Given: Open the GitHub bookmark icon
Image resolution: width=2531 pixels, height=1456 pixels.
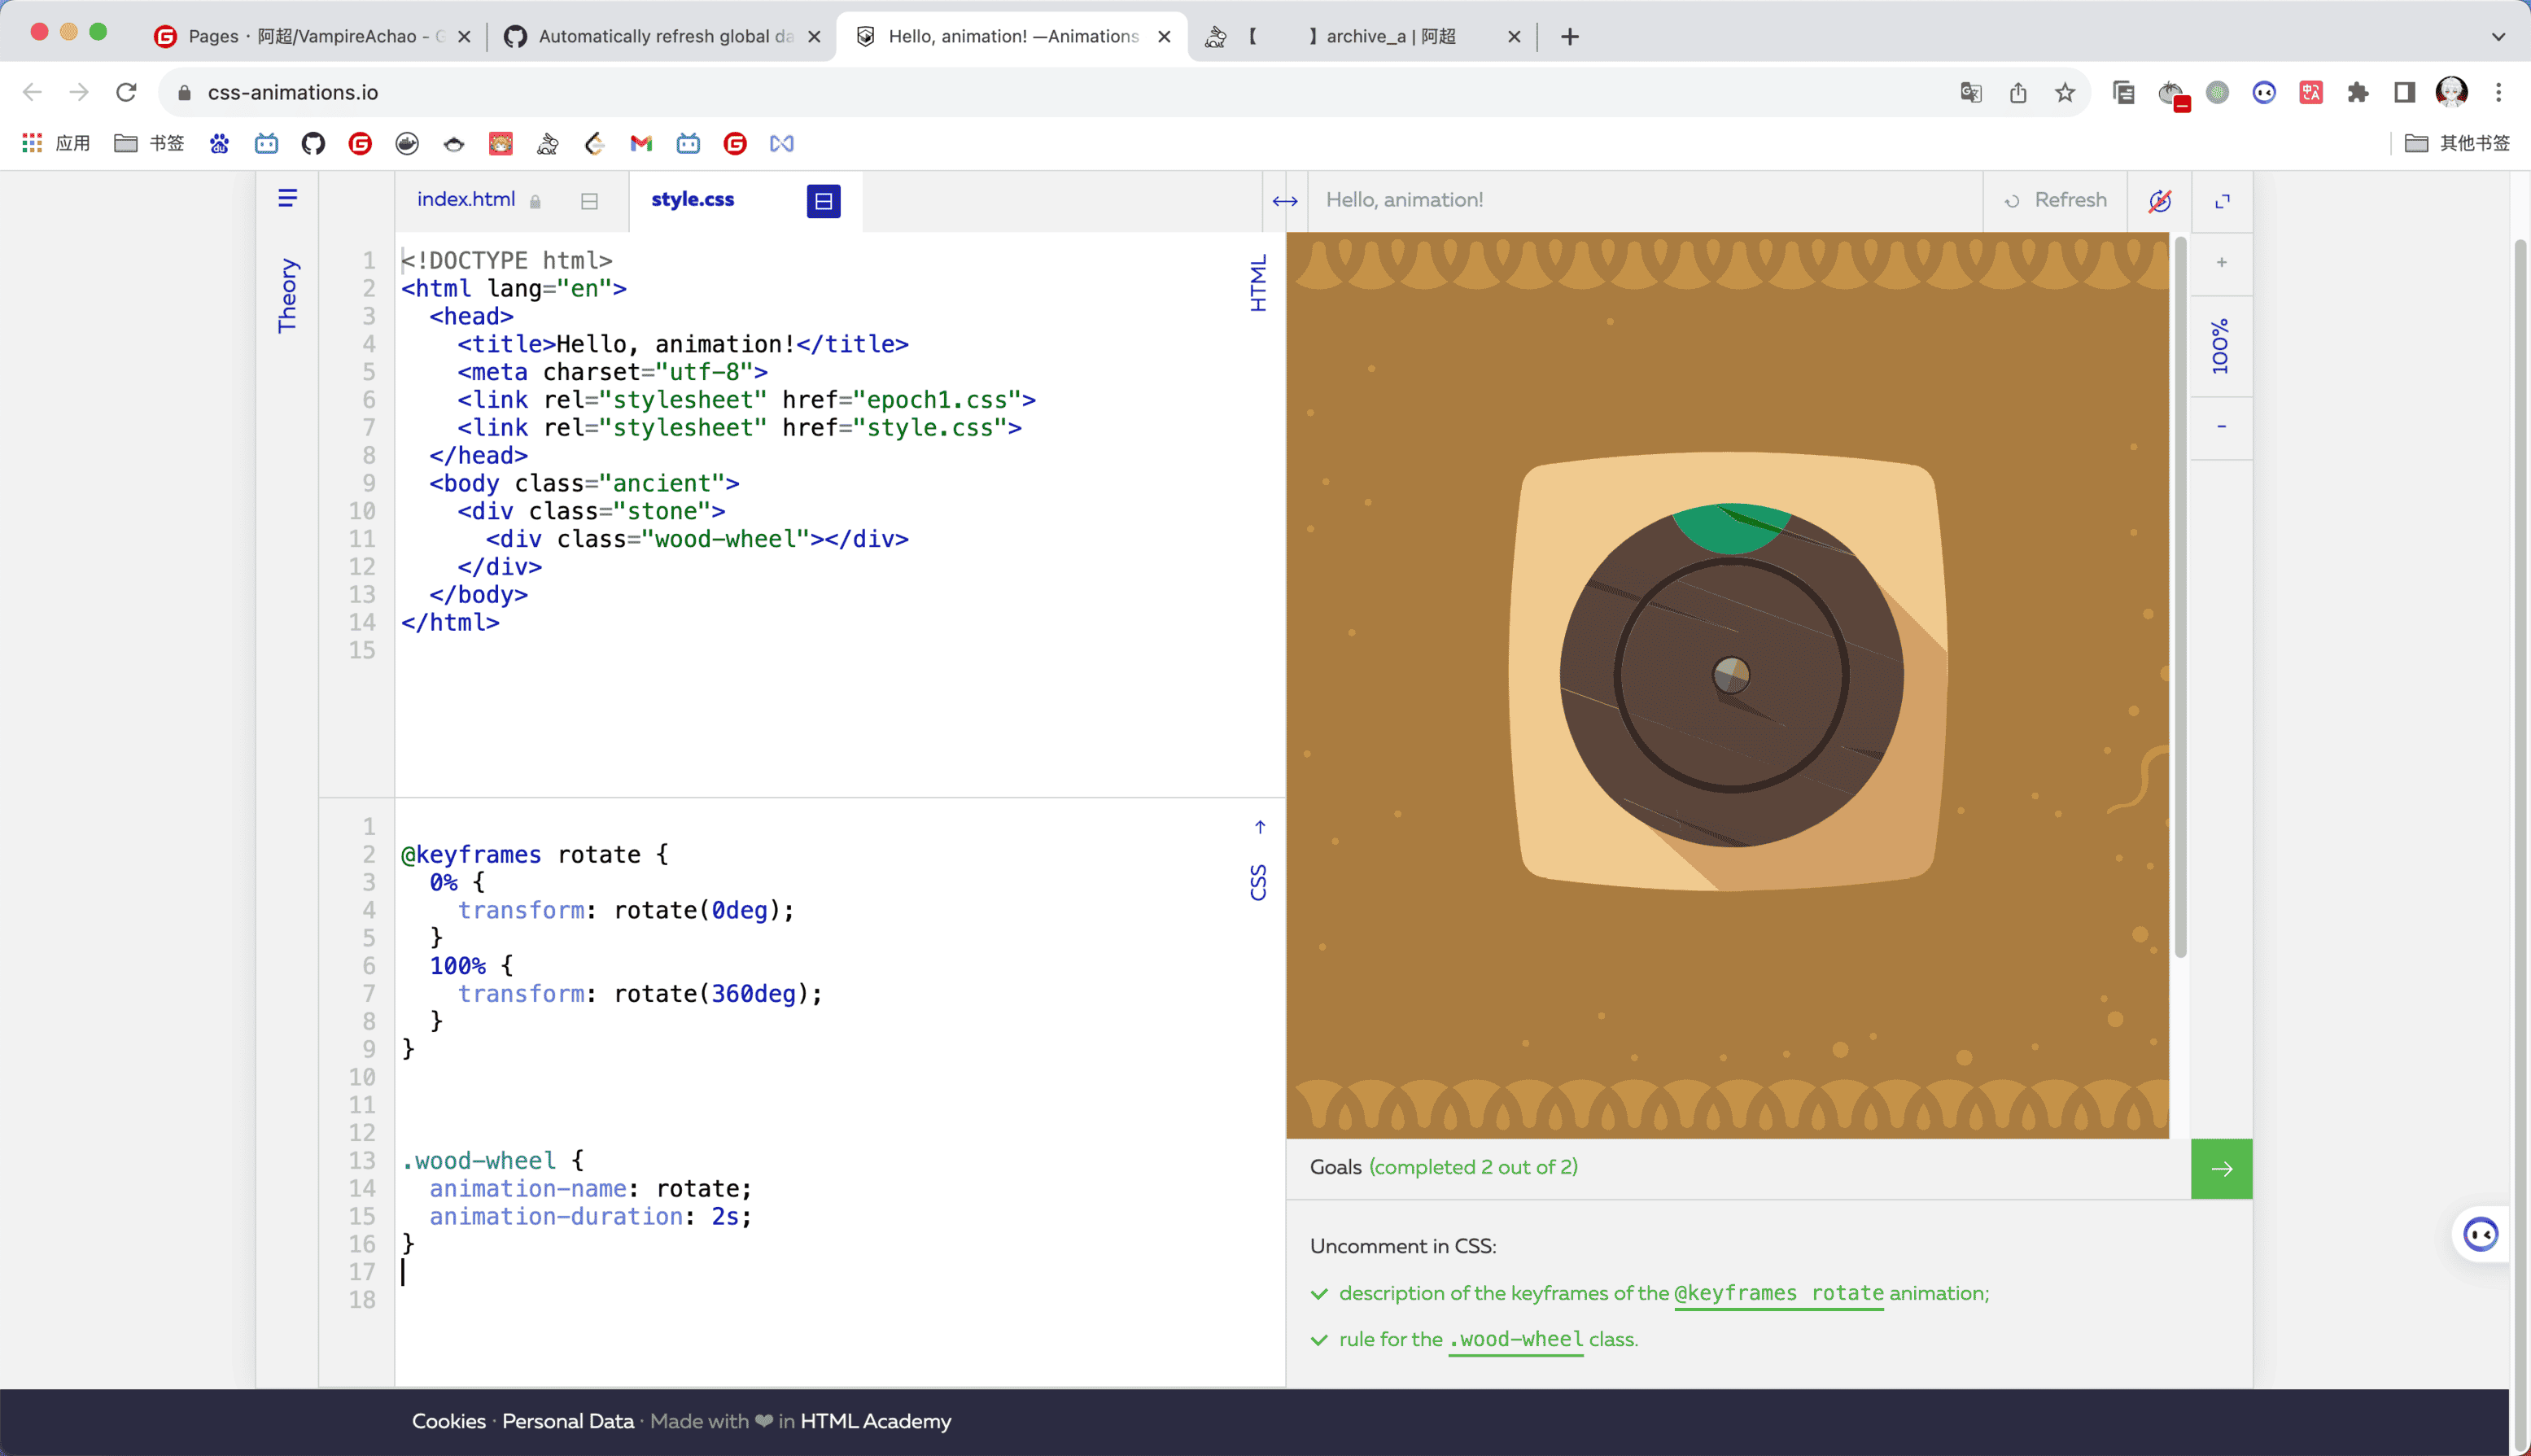Looking at the screenshot, I should [x=313, y=144].
